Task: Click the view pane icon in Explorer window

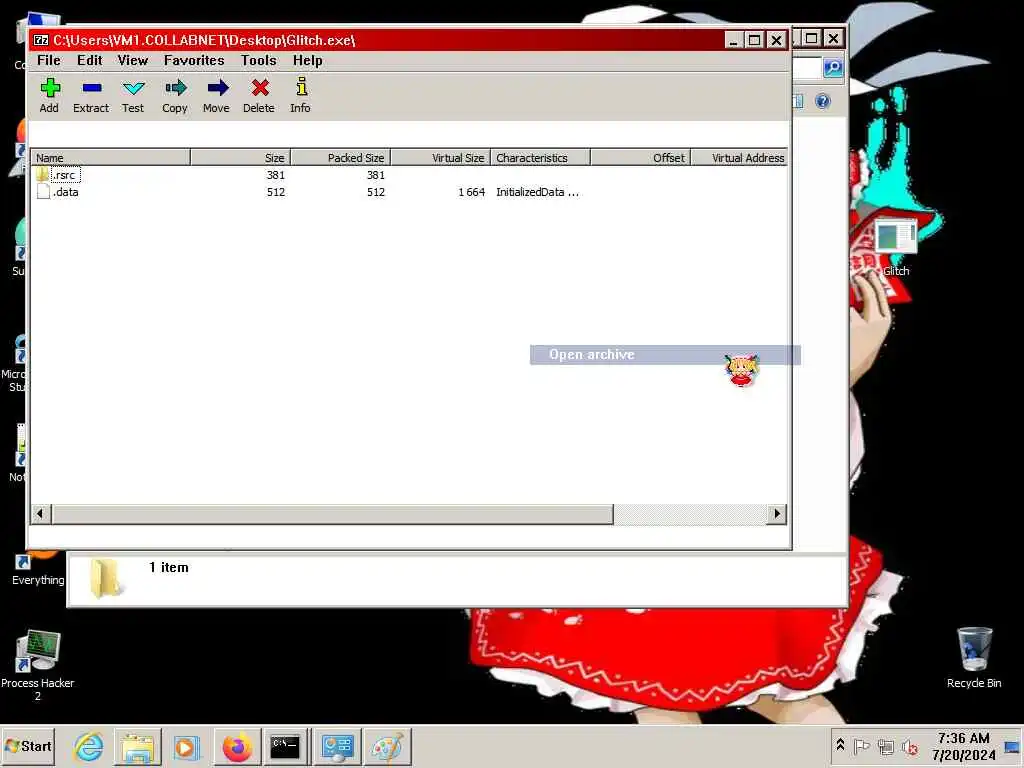Action: pos(798,101)
